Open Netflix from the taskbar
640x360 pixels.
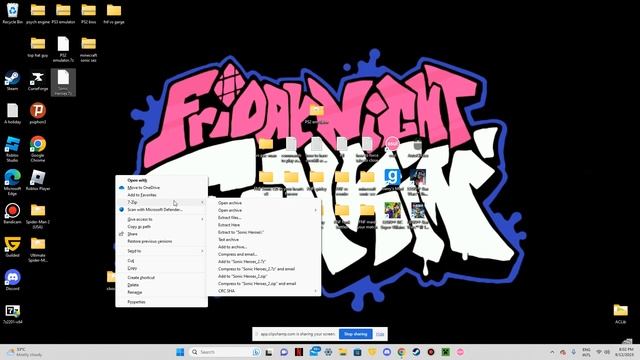(299, 352)
